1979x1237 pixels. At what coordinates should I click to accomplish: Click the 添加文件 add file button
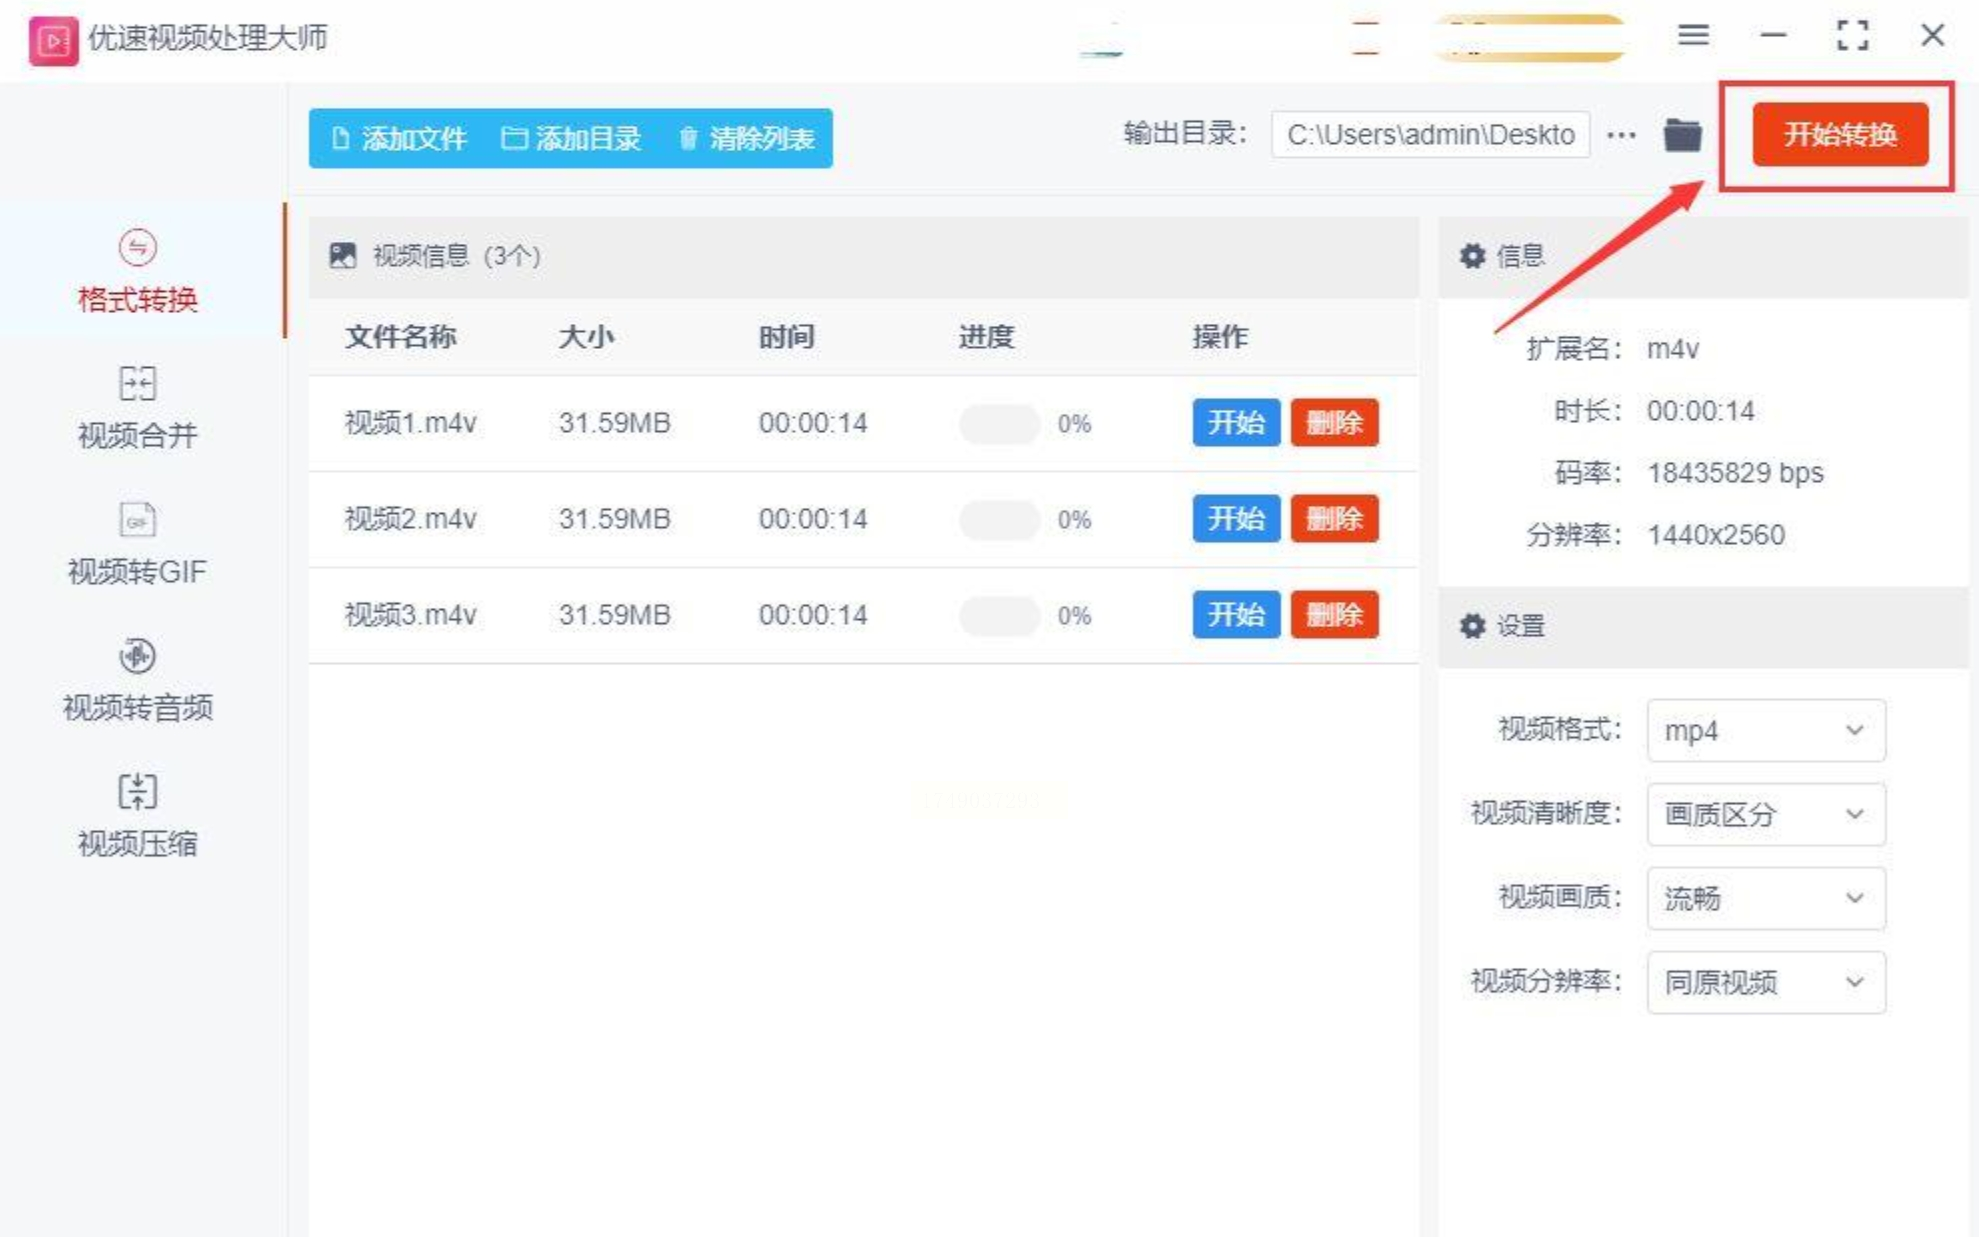coord(399,138)
